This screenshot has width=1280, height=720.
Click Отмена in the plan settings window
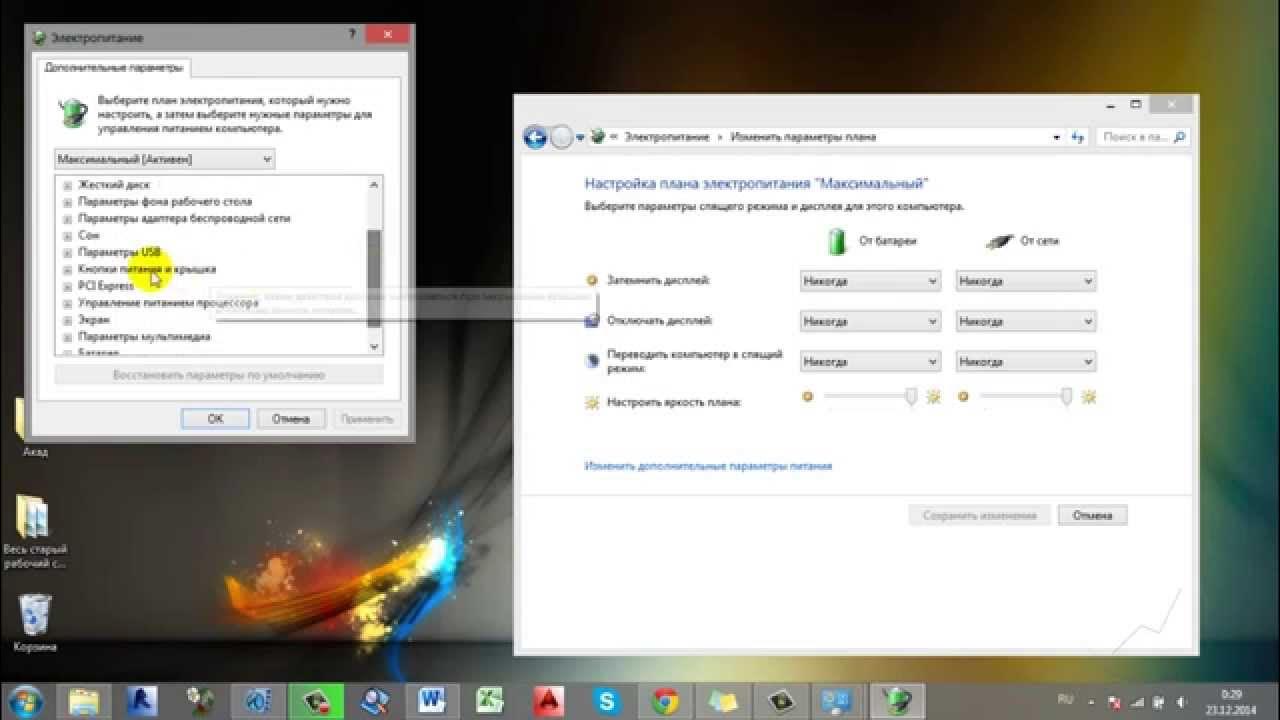point(1092,516)
